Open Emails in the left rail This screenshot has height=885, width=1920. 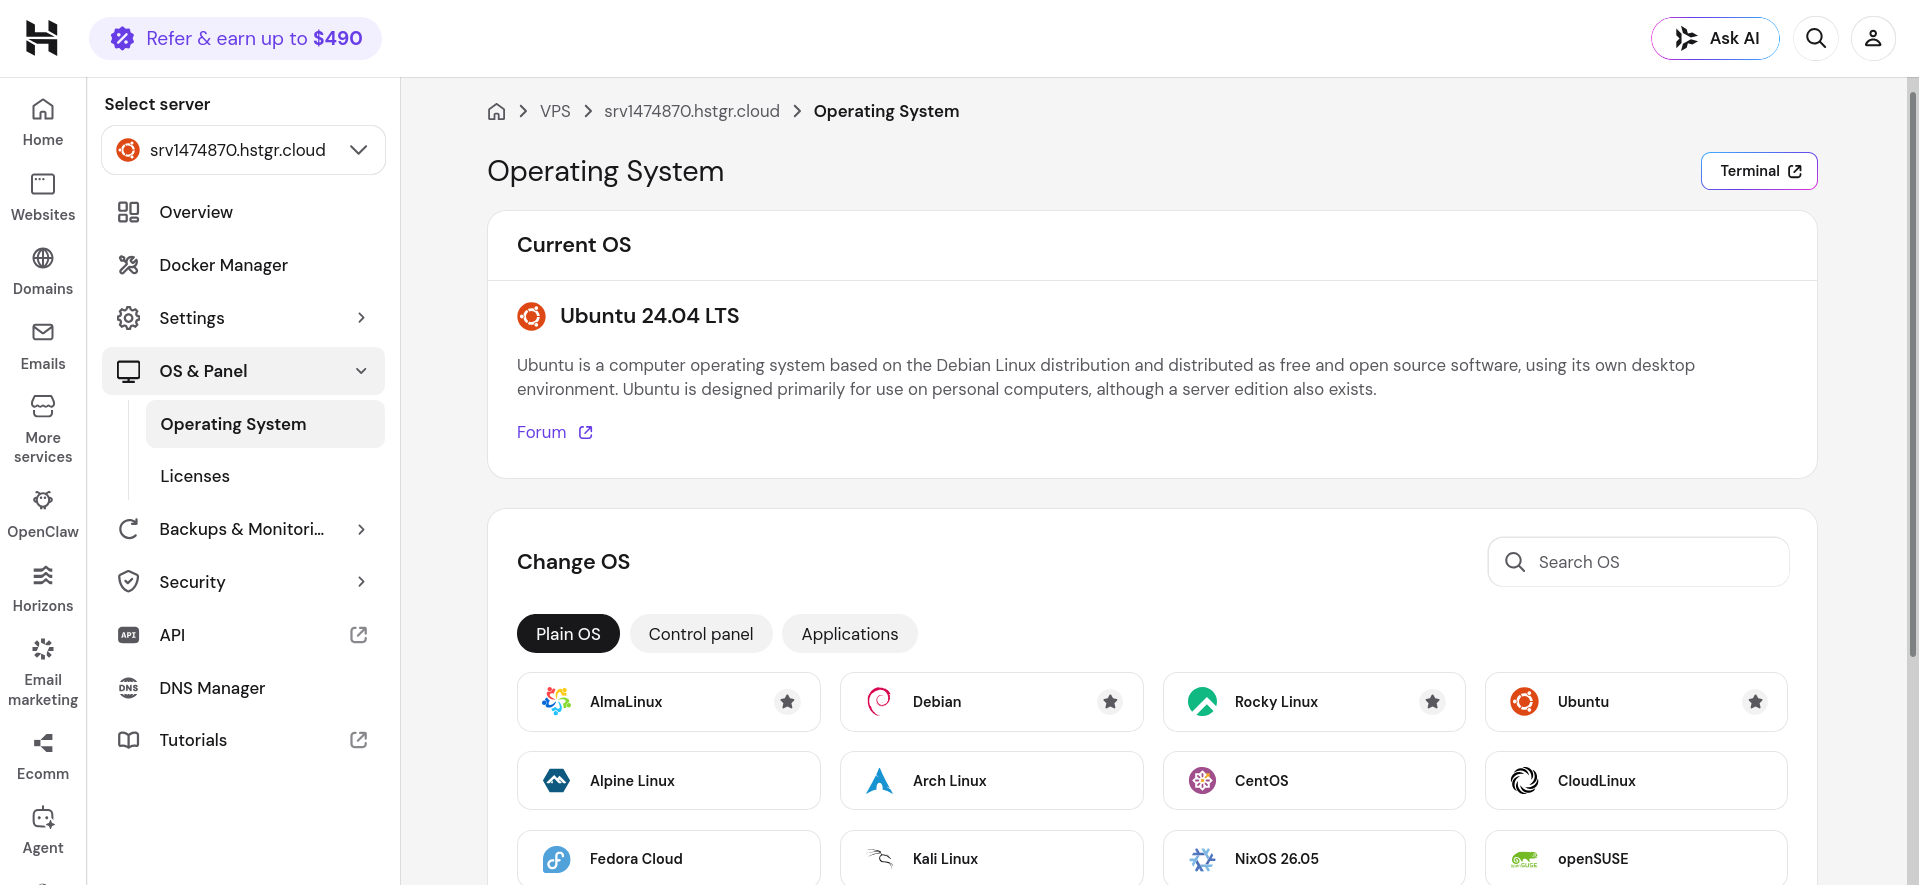(x=43, y=347)
